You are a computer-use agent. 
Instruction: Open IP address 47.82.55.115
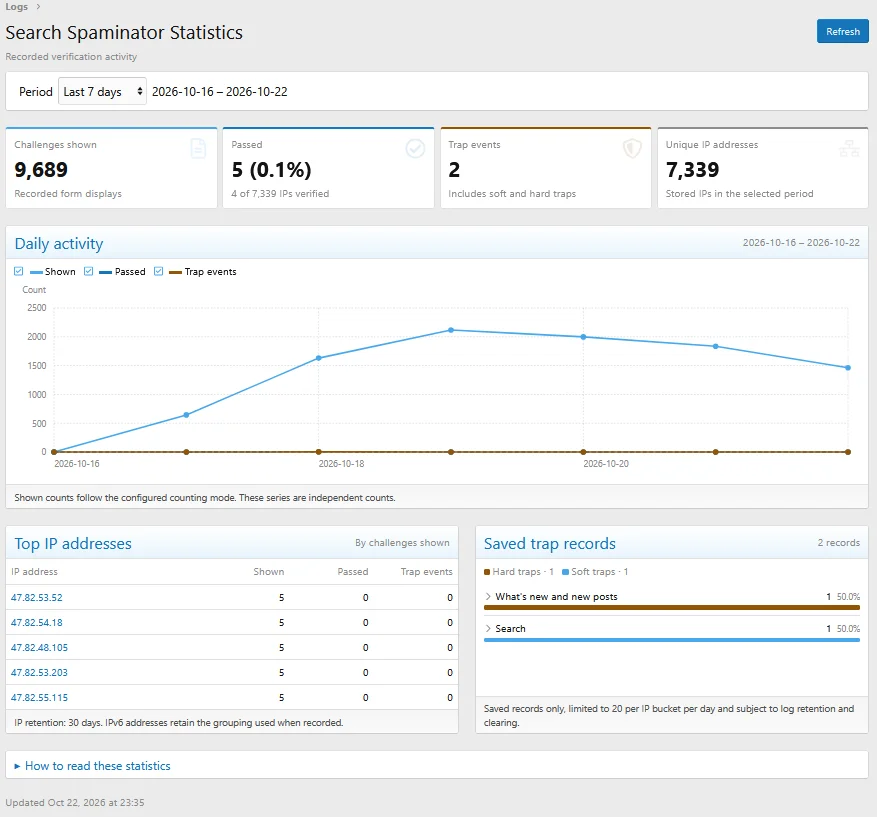(x=39, y=697)
